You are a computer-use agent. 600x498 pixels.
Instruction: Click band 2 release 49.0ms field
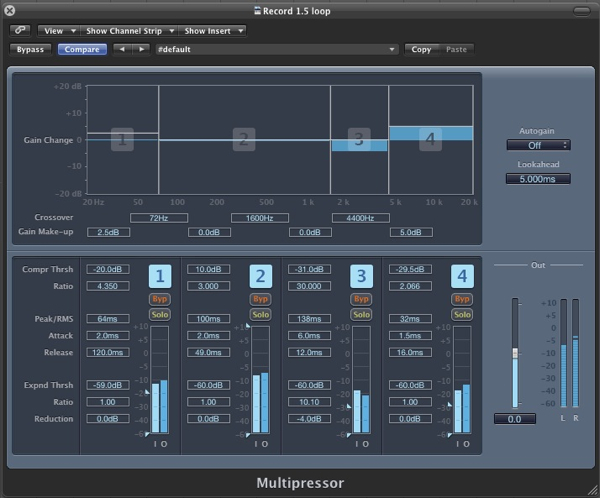click(209, 352)
